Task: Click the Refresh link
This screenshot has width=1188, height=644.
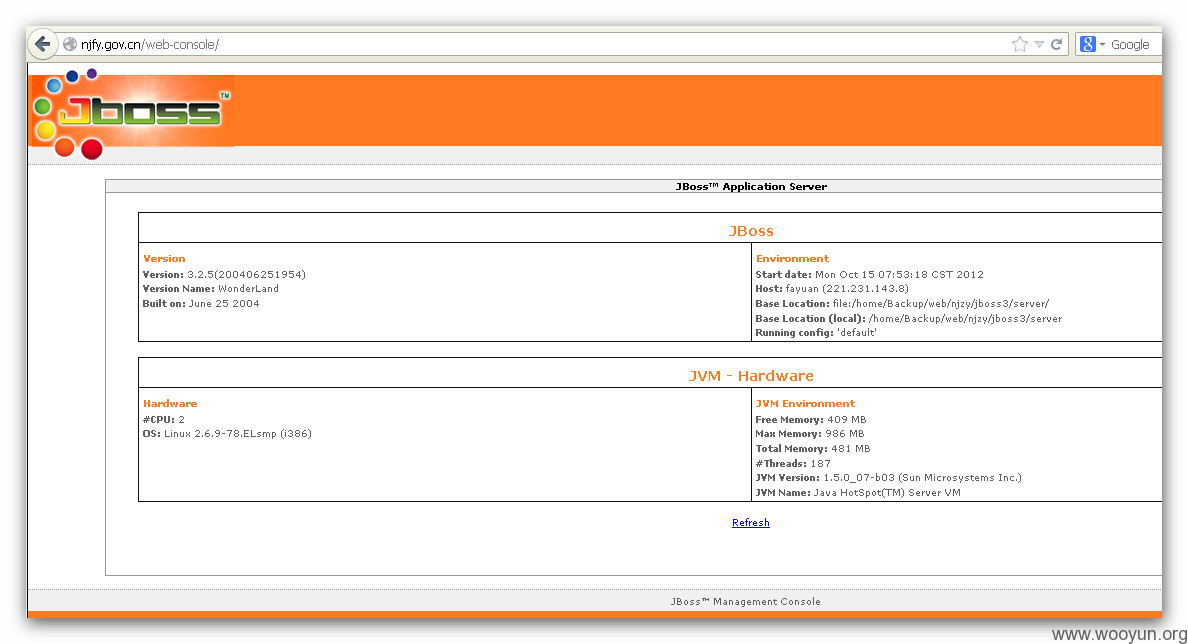Action: coord(751,523)
